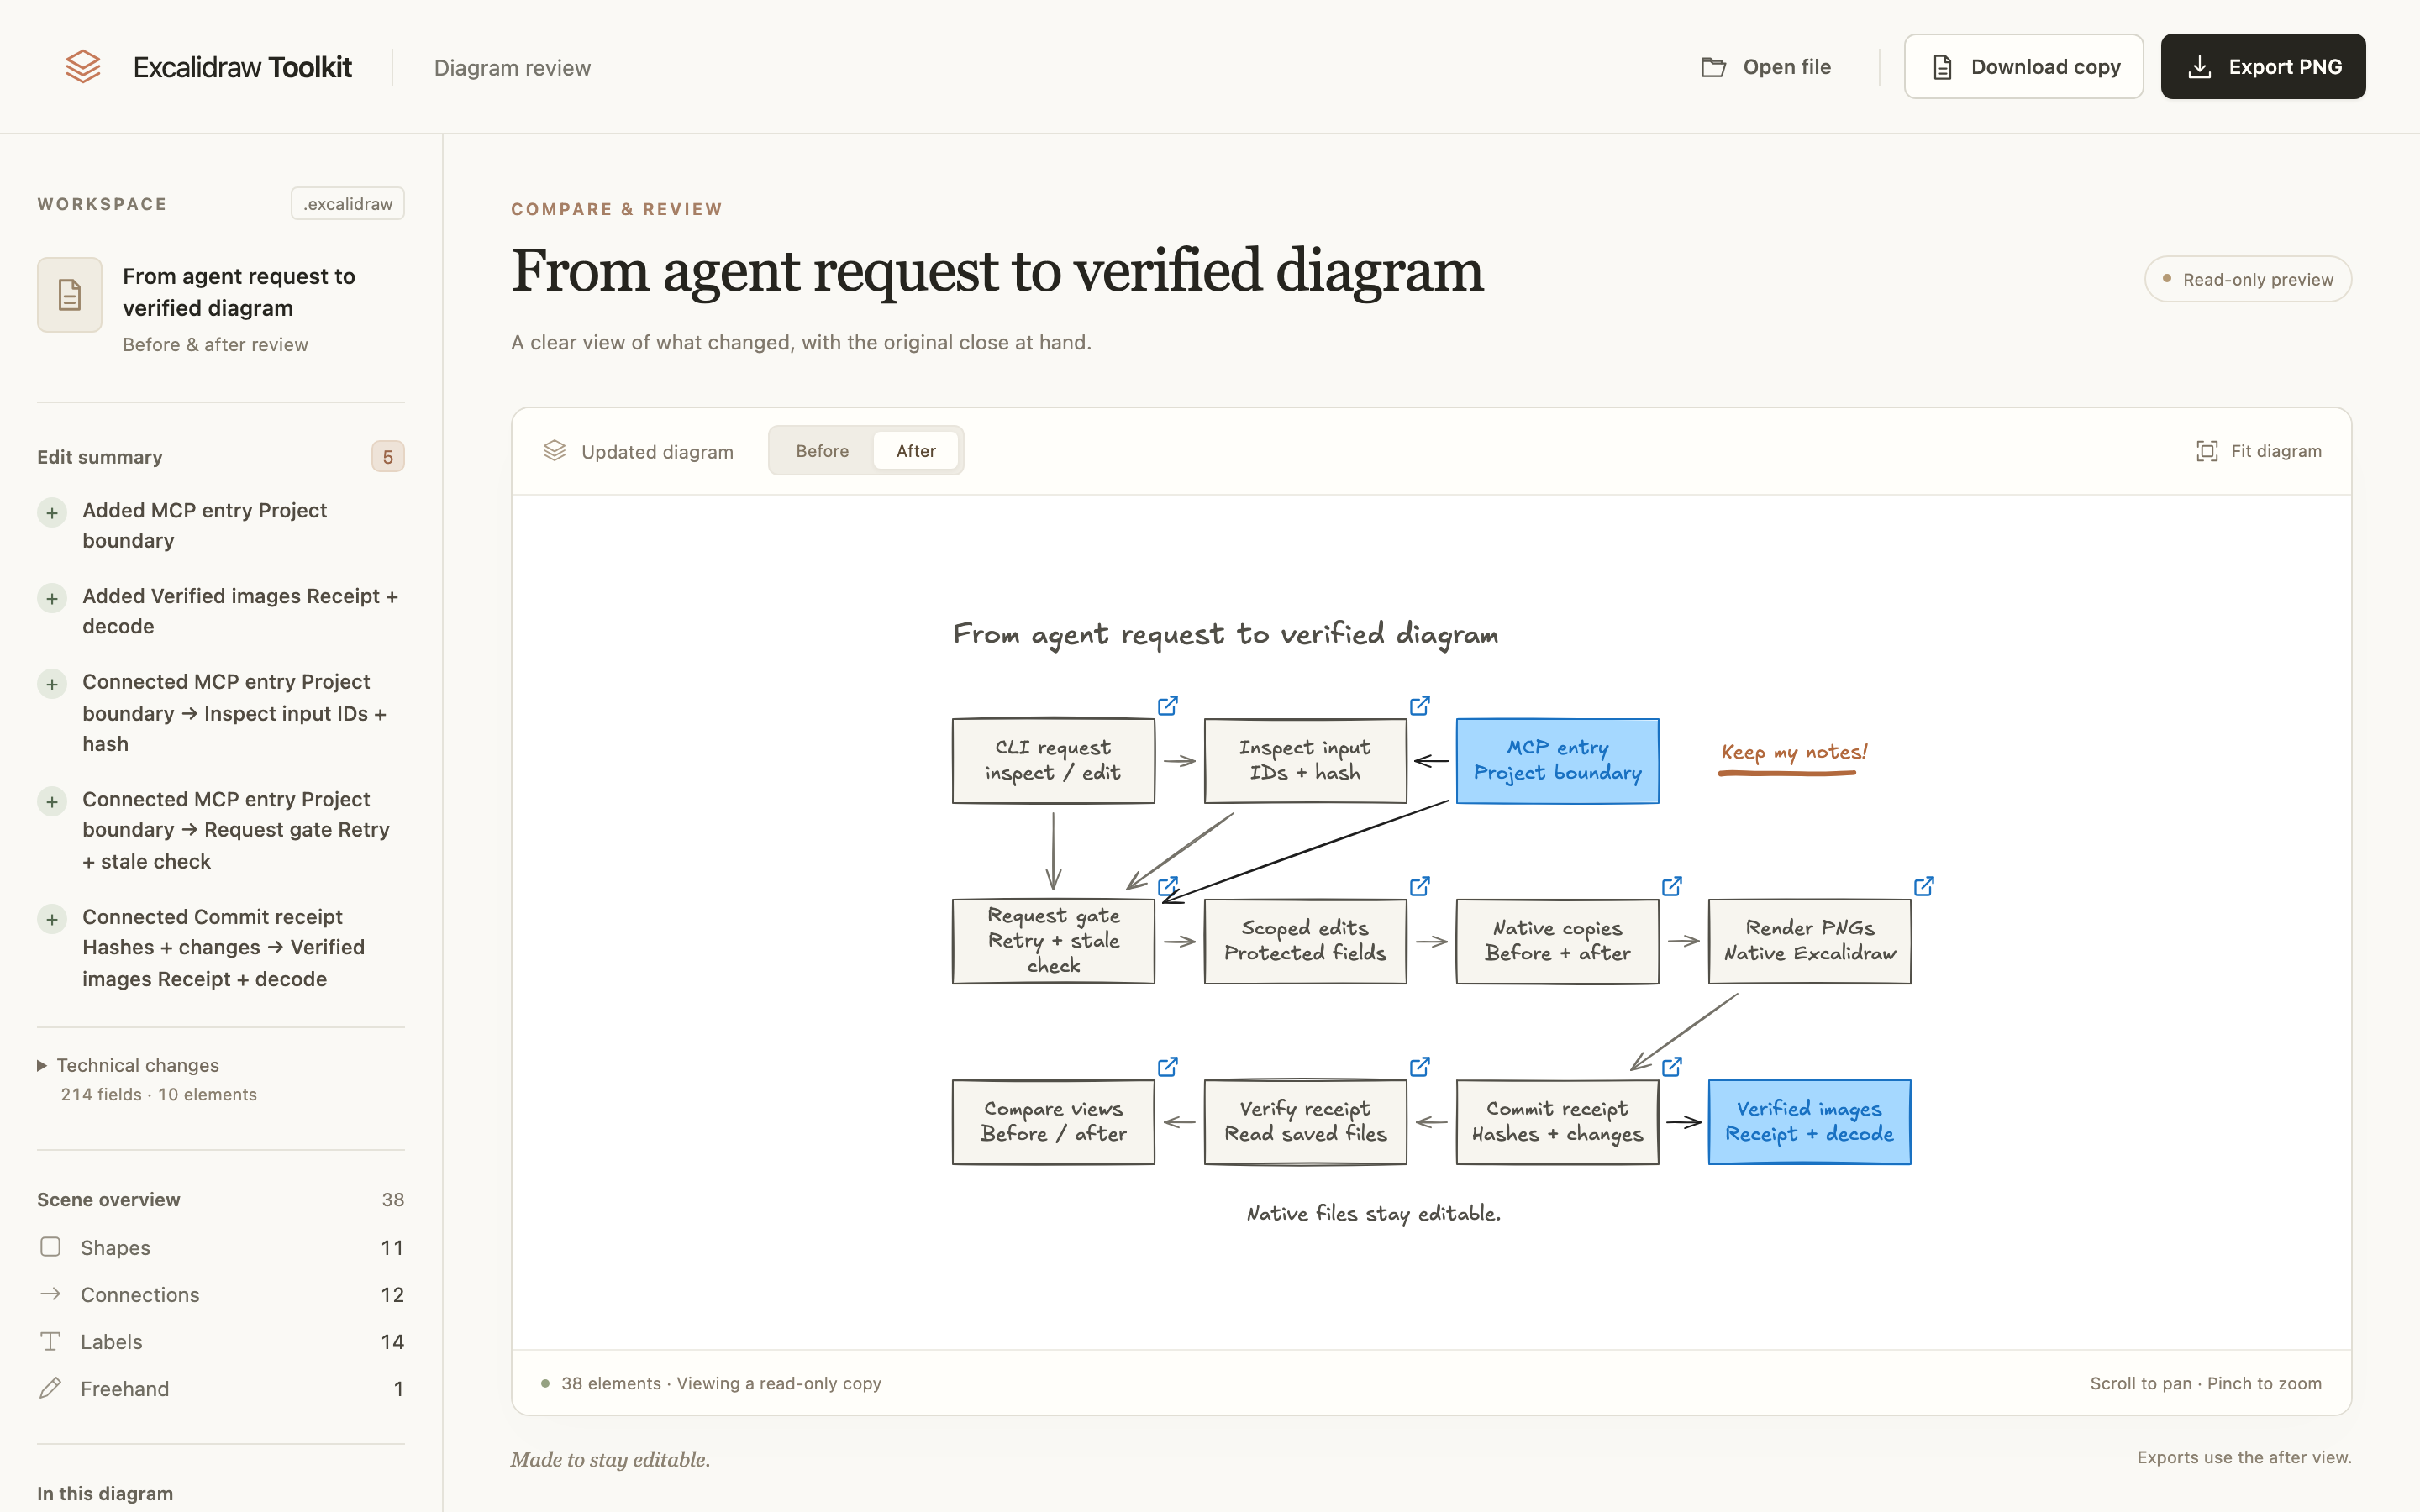Click the layers icon beside Updated diagram
The width and height of the screenshot is (2420, 1512).
554,451
